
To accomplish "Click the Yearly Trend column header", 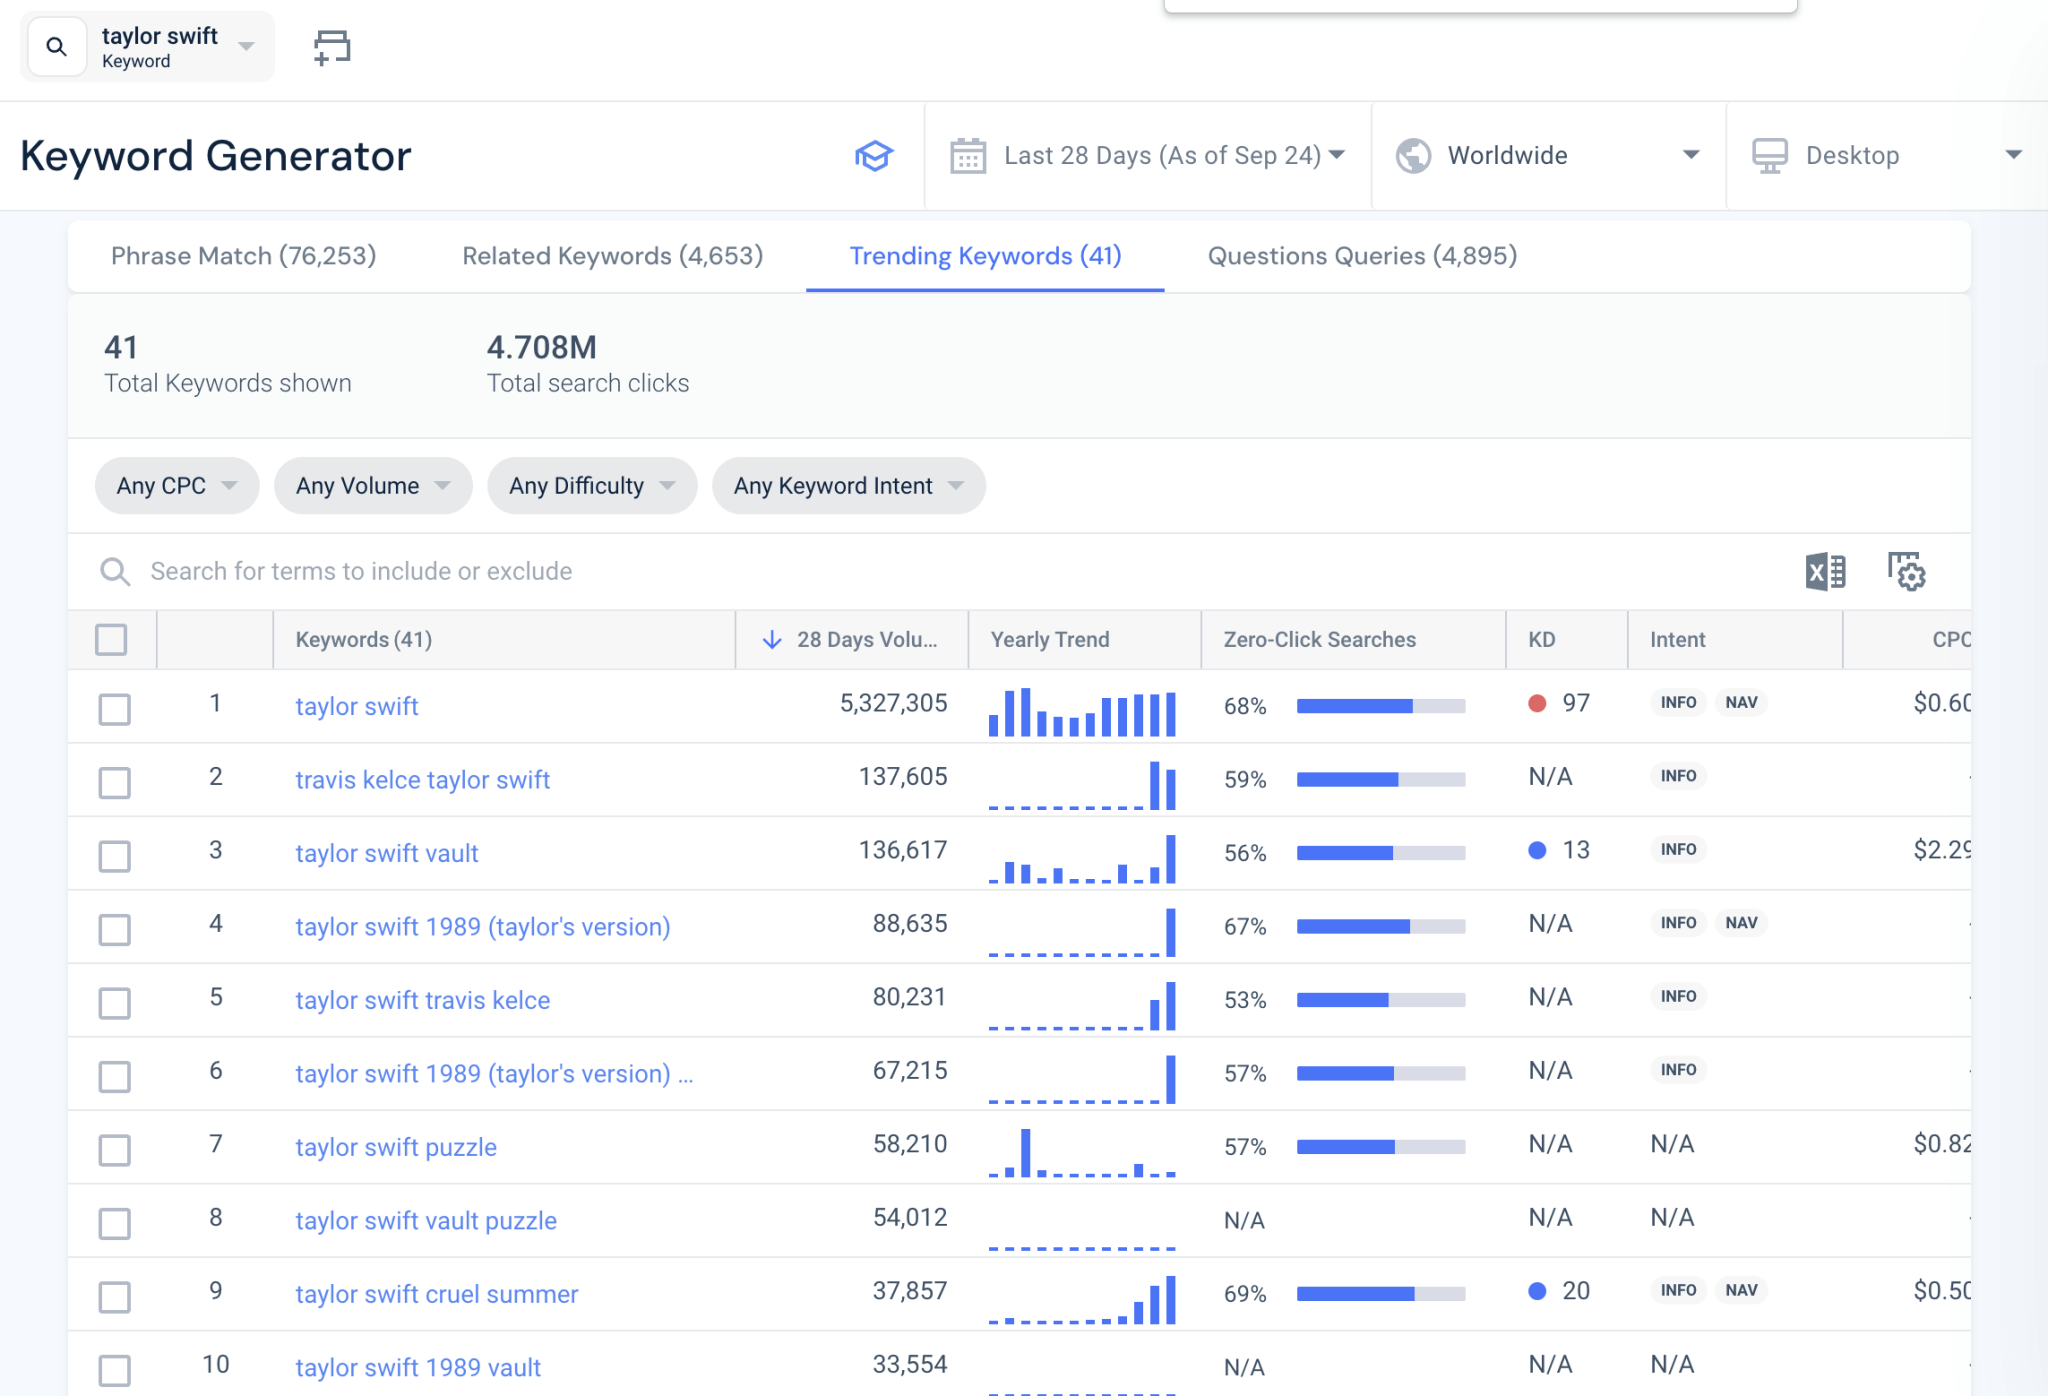I will point(1050,640).
